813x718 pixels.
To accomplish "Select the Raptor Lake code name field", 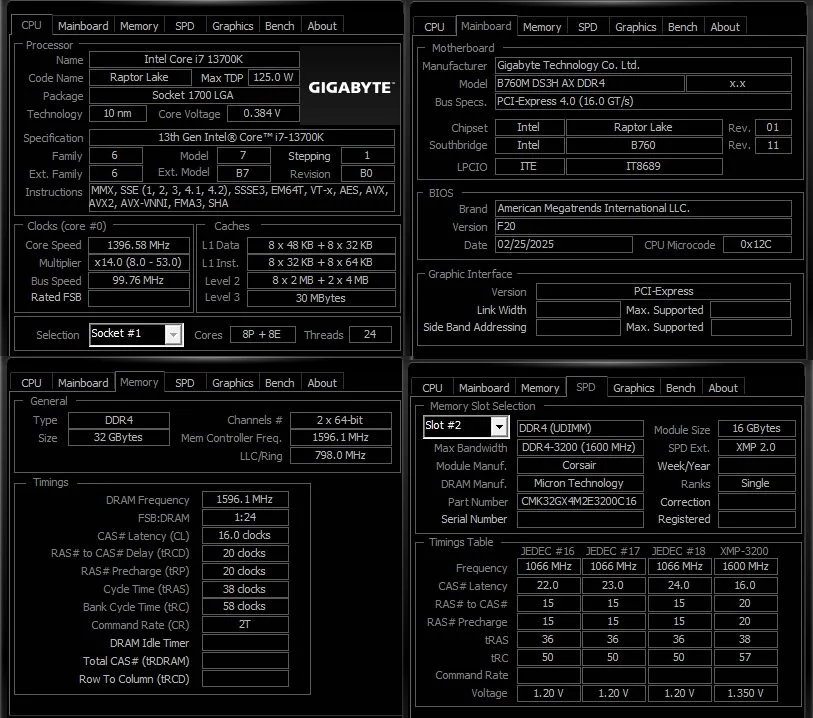I will 140,77.
